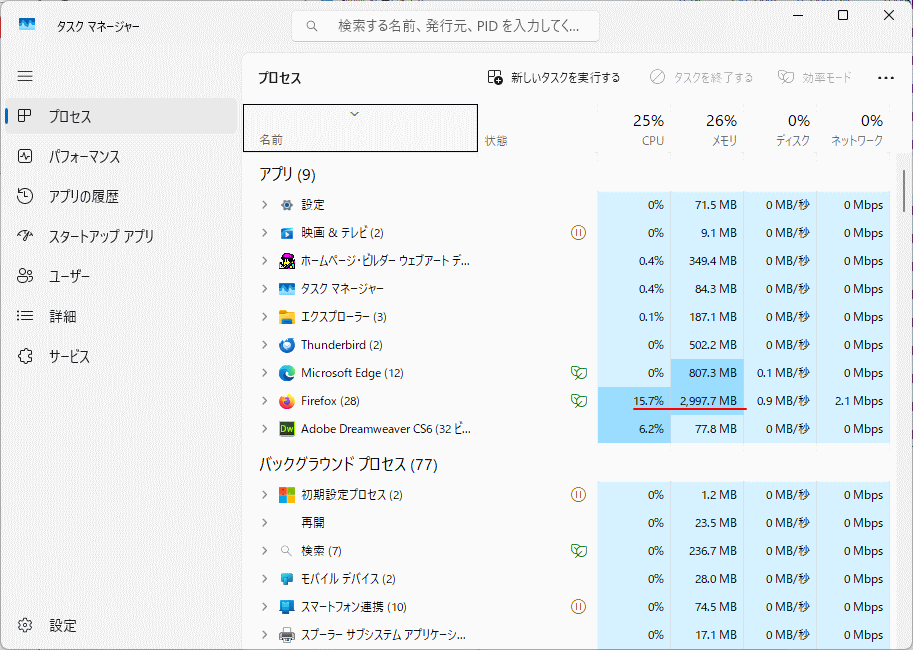Screen dimensions: 913x650
Task: Click the Firefox app icon
Action: coord(286,401)
